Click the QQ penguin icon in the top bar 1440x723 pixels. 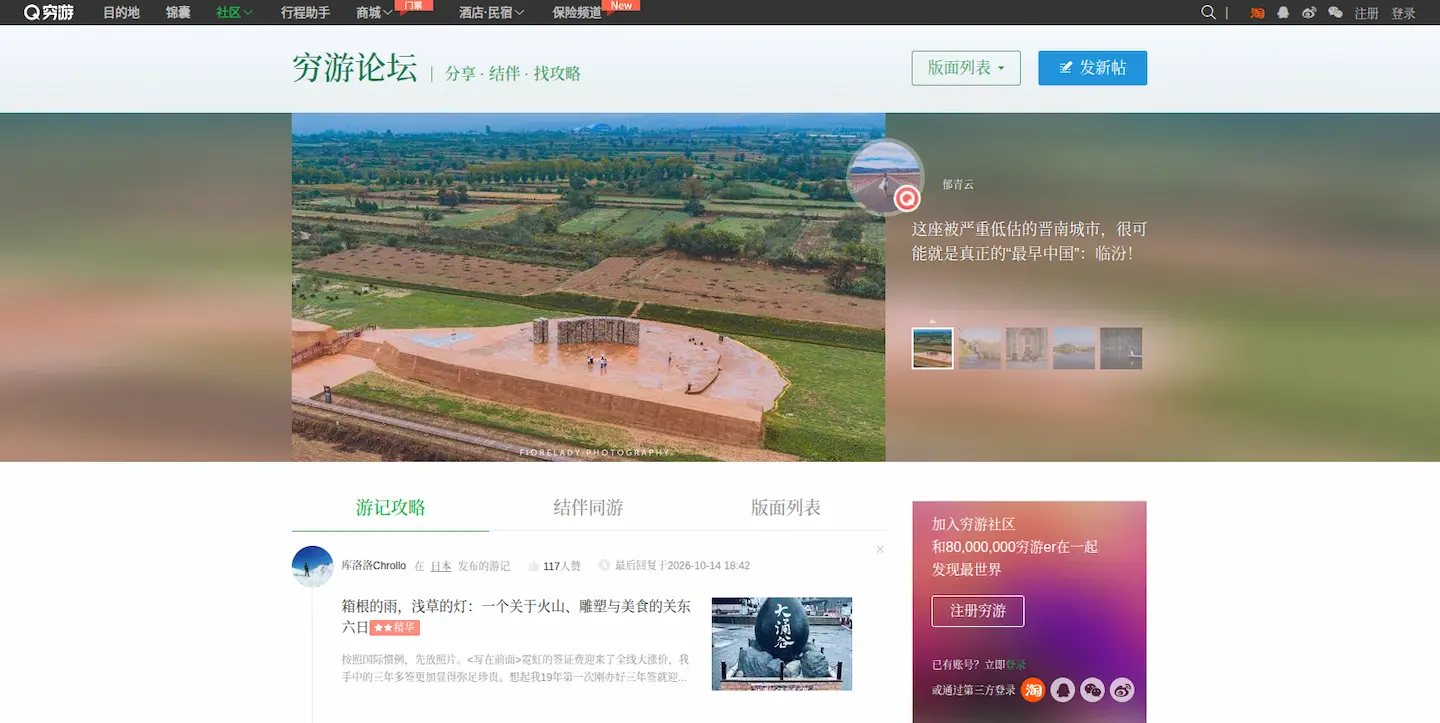[x=1284, y=13]
